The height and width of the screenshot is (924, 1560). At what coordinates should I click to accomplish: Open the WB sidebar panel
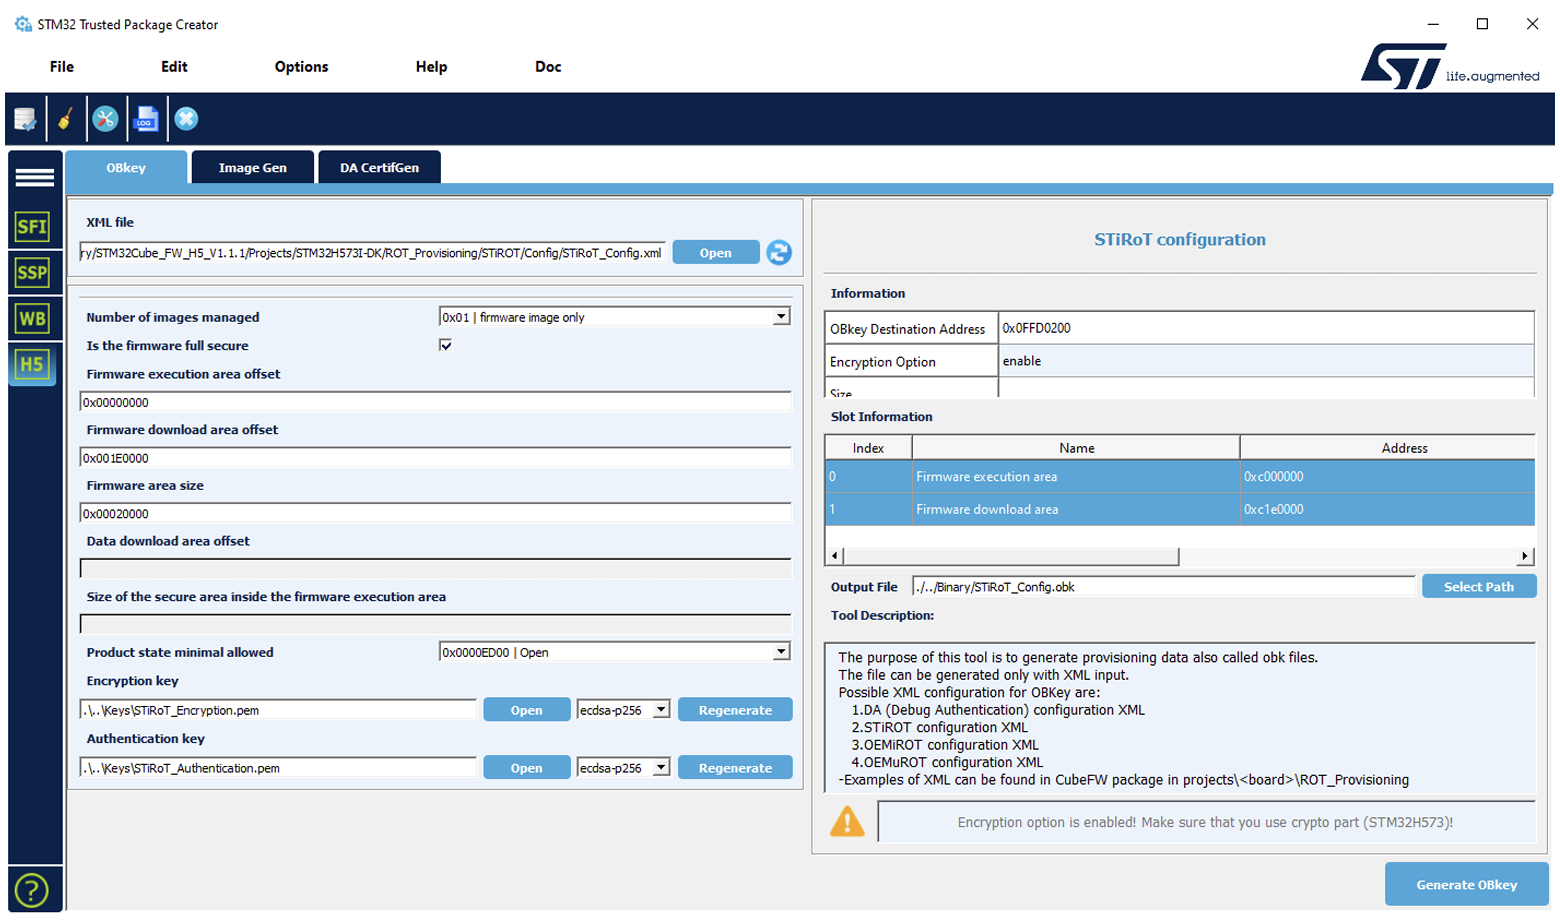[32, 319]
